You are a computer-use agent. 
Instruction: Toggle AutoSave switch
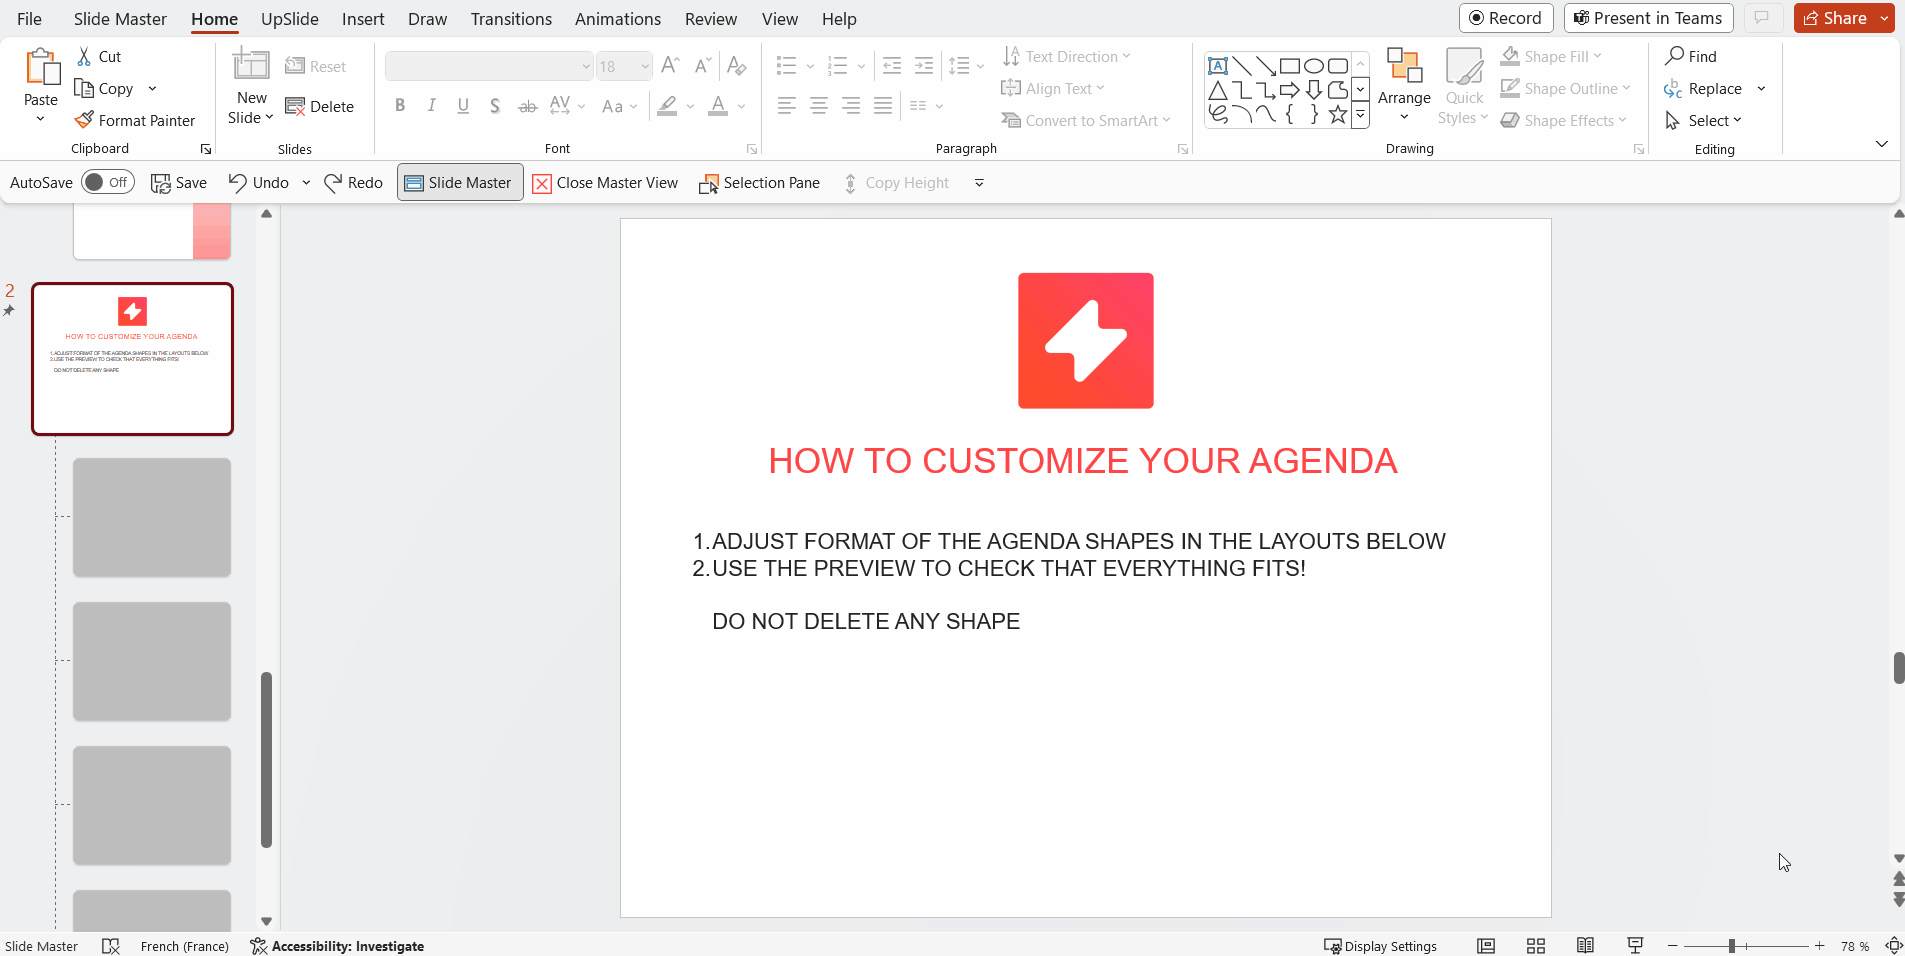pos(108,182)
